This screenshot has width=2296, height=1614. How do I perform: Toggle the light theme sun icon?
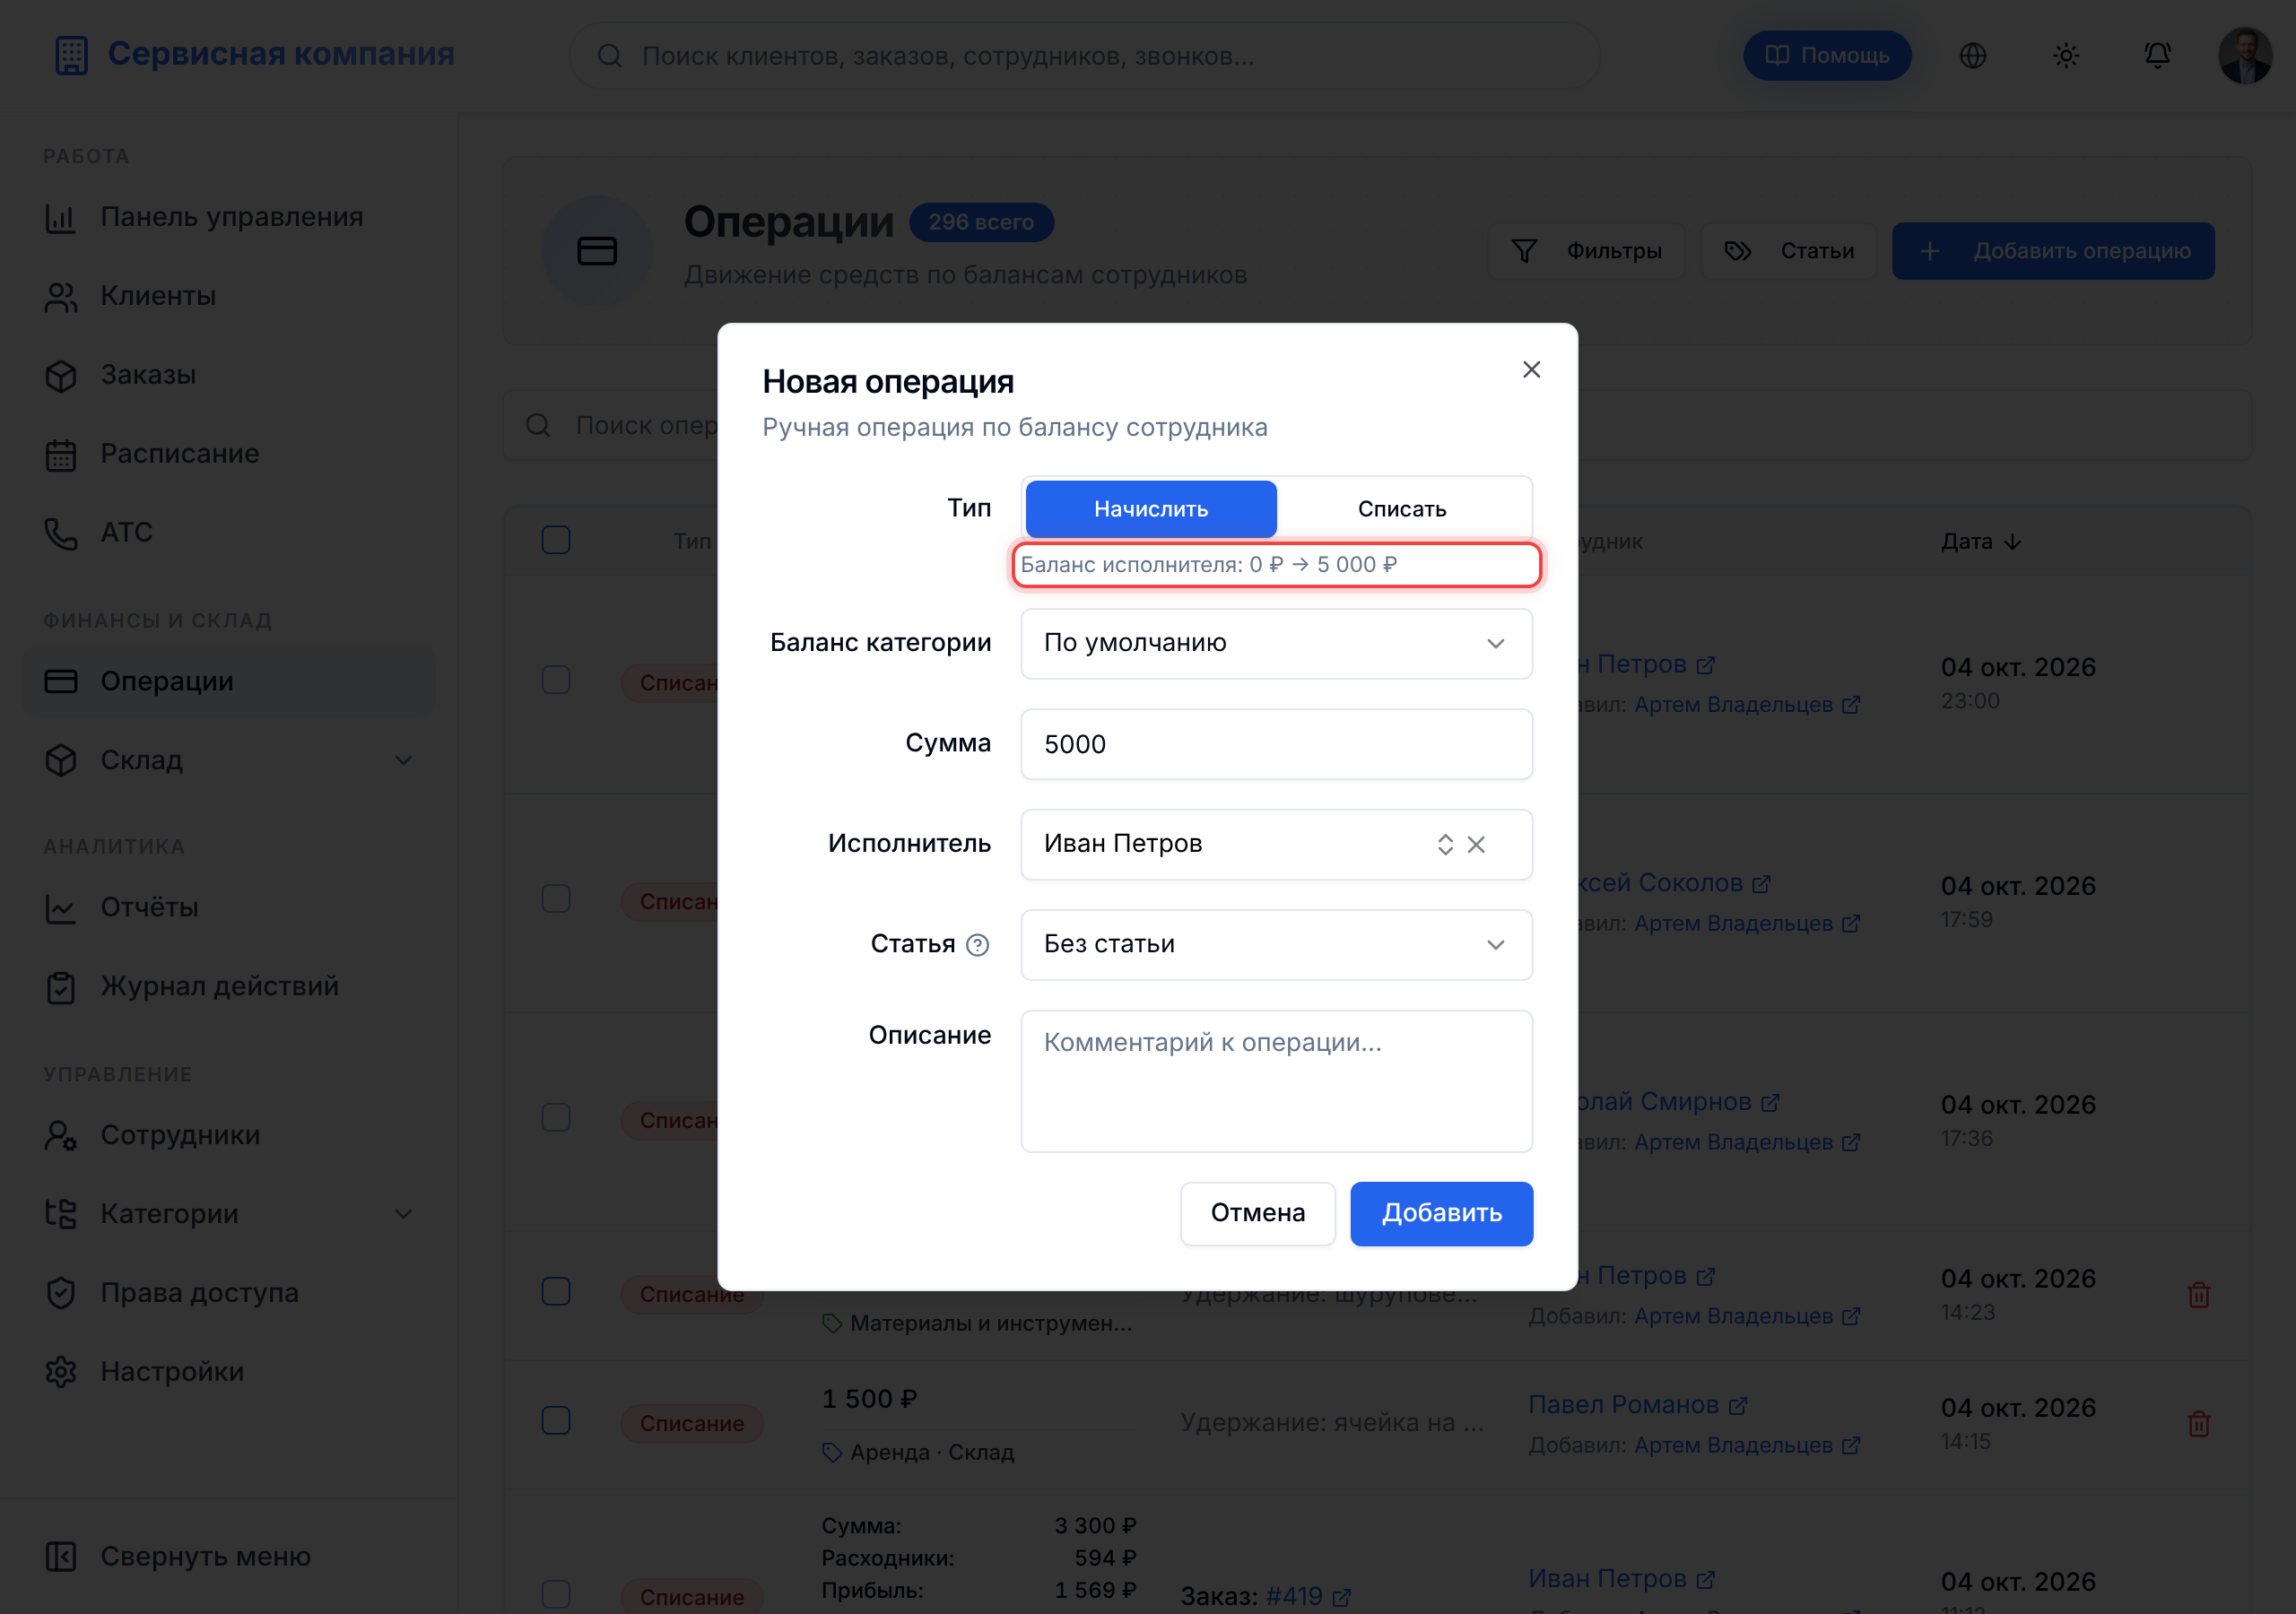[x=2066, y=56]
